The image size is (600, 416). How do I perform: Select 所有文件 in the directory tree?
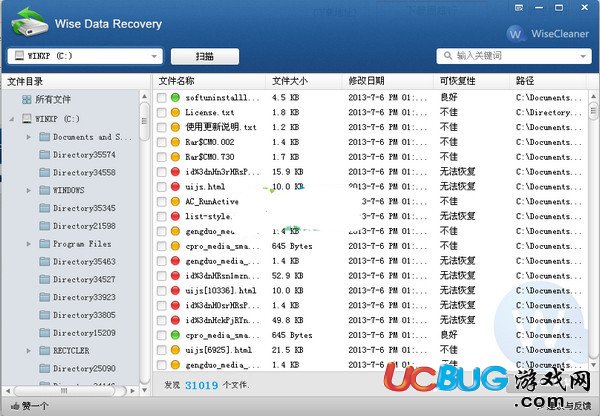(x=53, y=100)
